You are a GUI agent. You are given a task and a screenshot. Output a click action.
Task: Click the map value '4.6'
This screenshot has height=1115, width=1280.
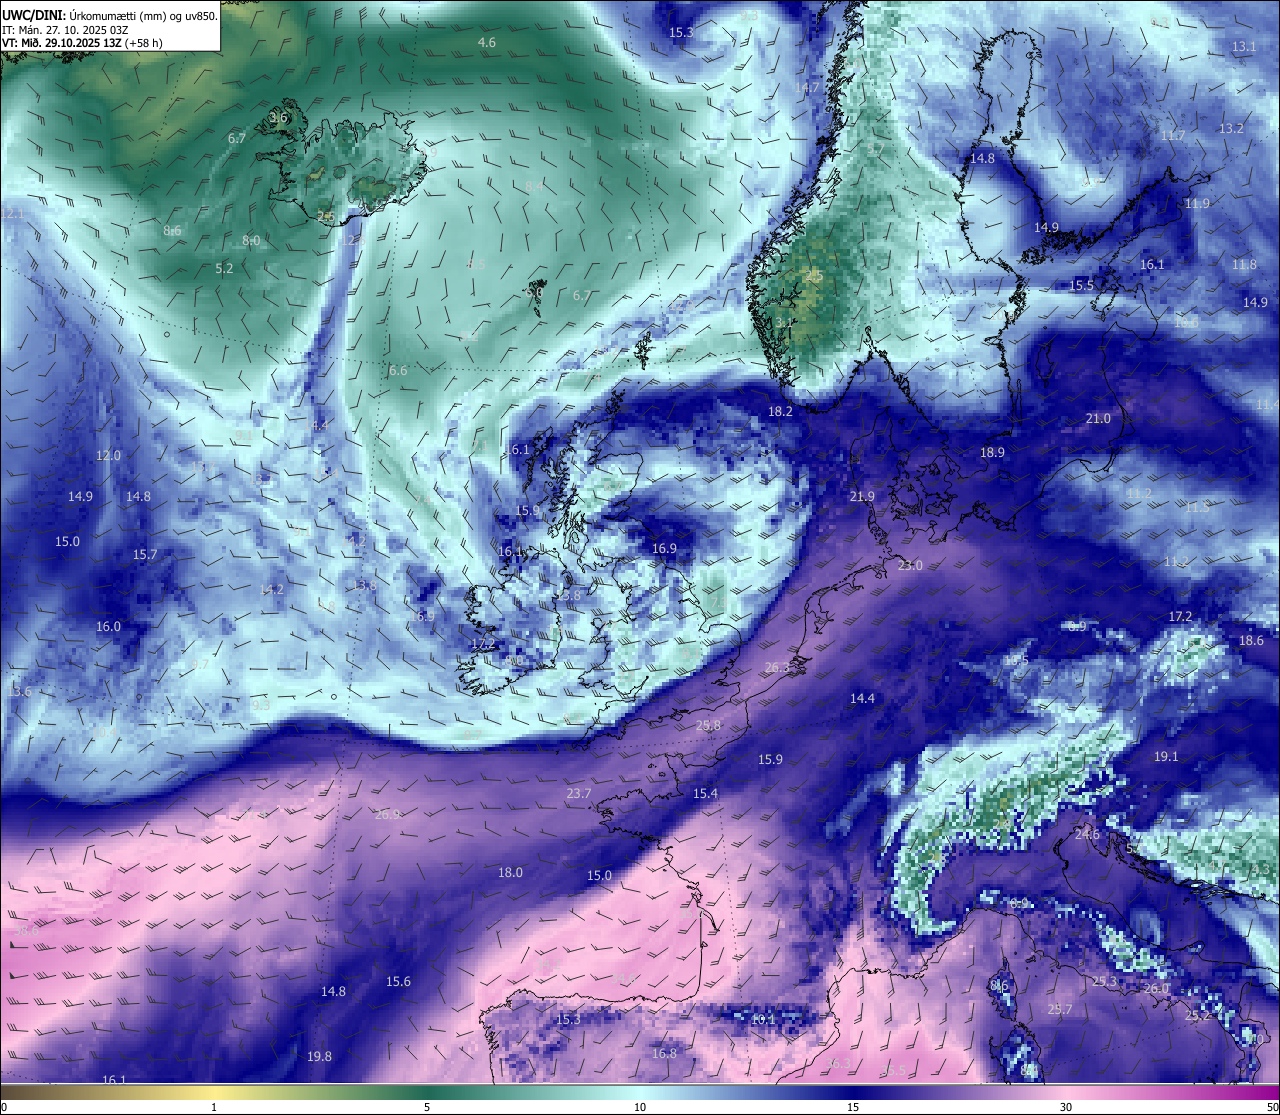pyautogui.click(x=487, y=43)
